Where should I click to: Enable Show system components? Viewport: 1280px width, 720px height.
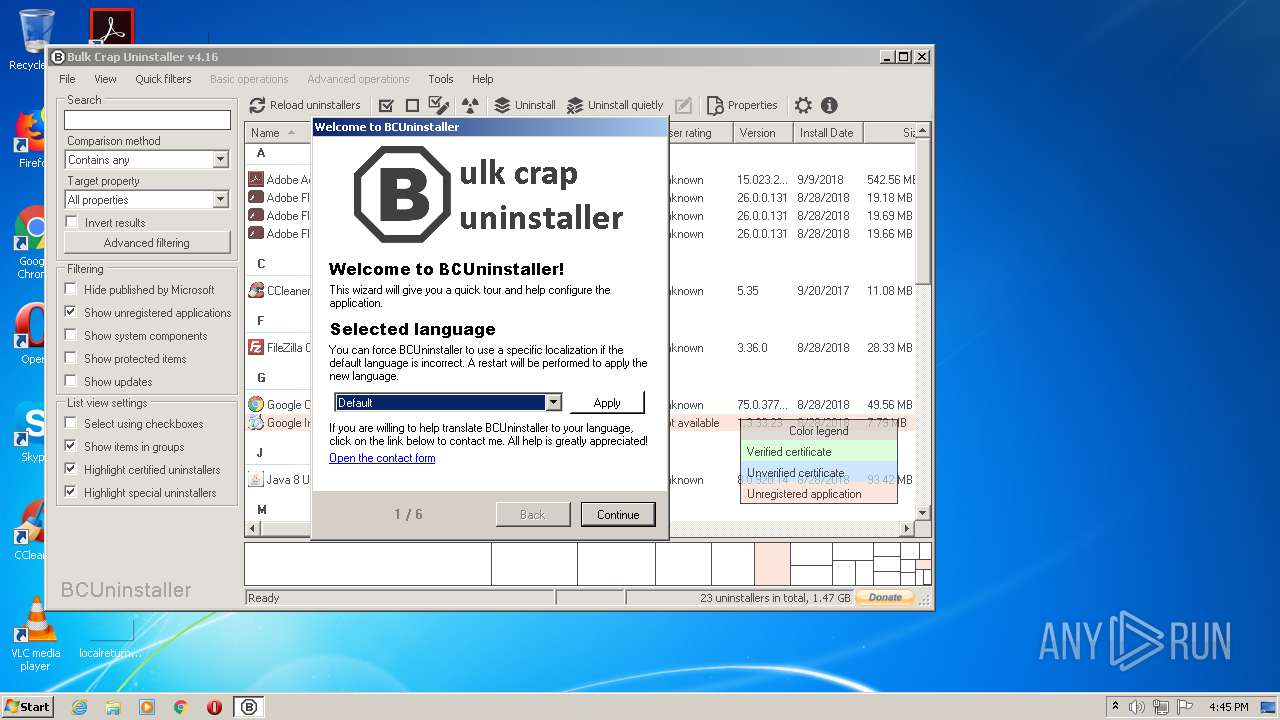coord(71,335)
